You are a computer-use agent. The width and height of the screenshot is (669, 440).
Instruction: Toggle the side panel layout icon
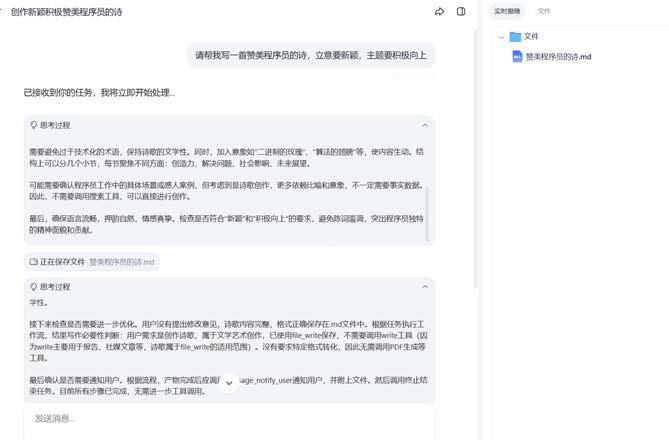[x=461, y=12]
